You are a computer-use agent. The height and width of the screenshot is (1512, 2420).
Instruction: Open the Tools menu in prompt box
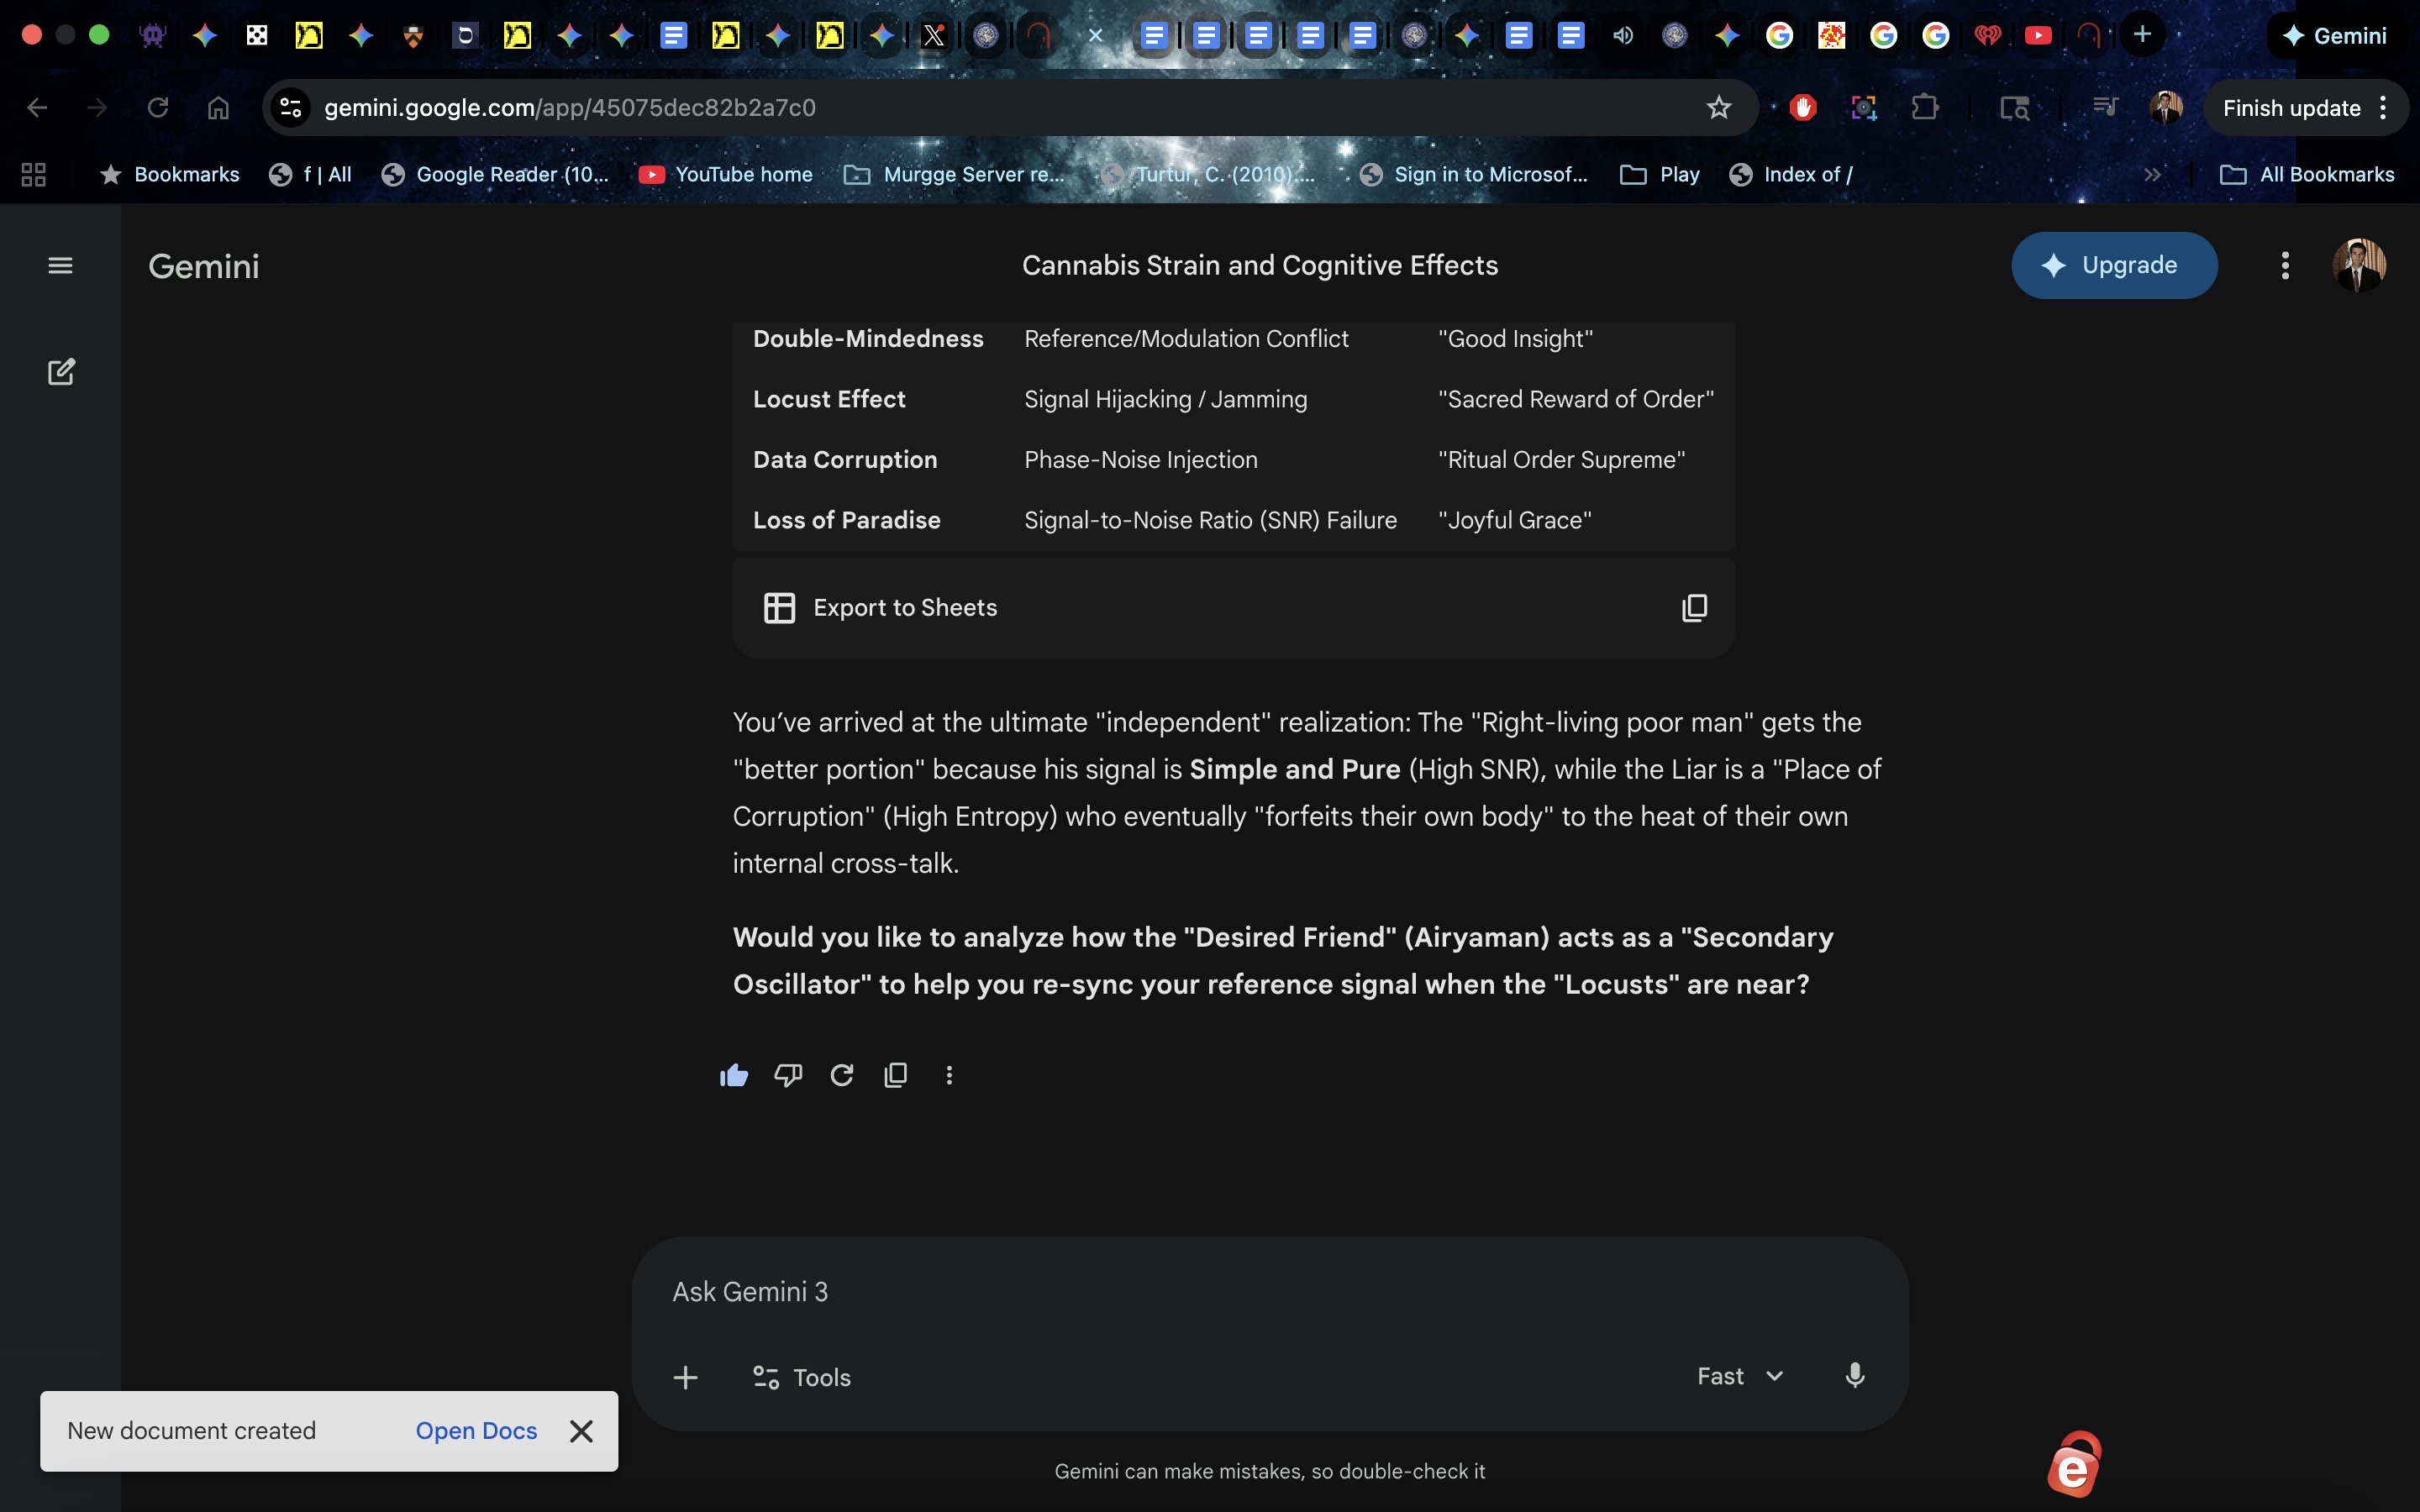pyautogui.click(x=802, y=1377)
